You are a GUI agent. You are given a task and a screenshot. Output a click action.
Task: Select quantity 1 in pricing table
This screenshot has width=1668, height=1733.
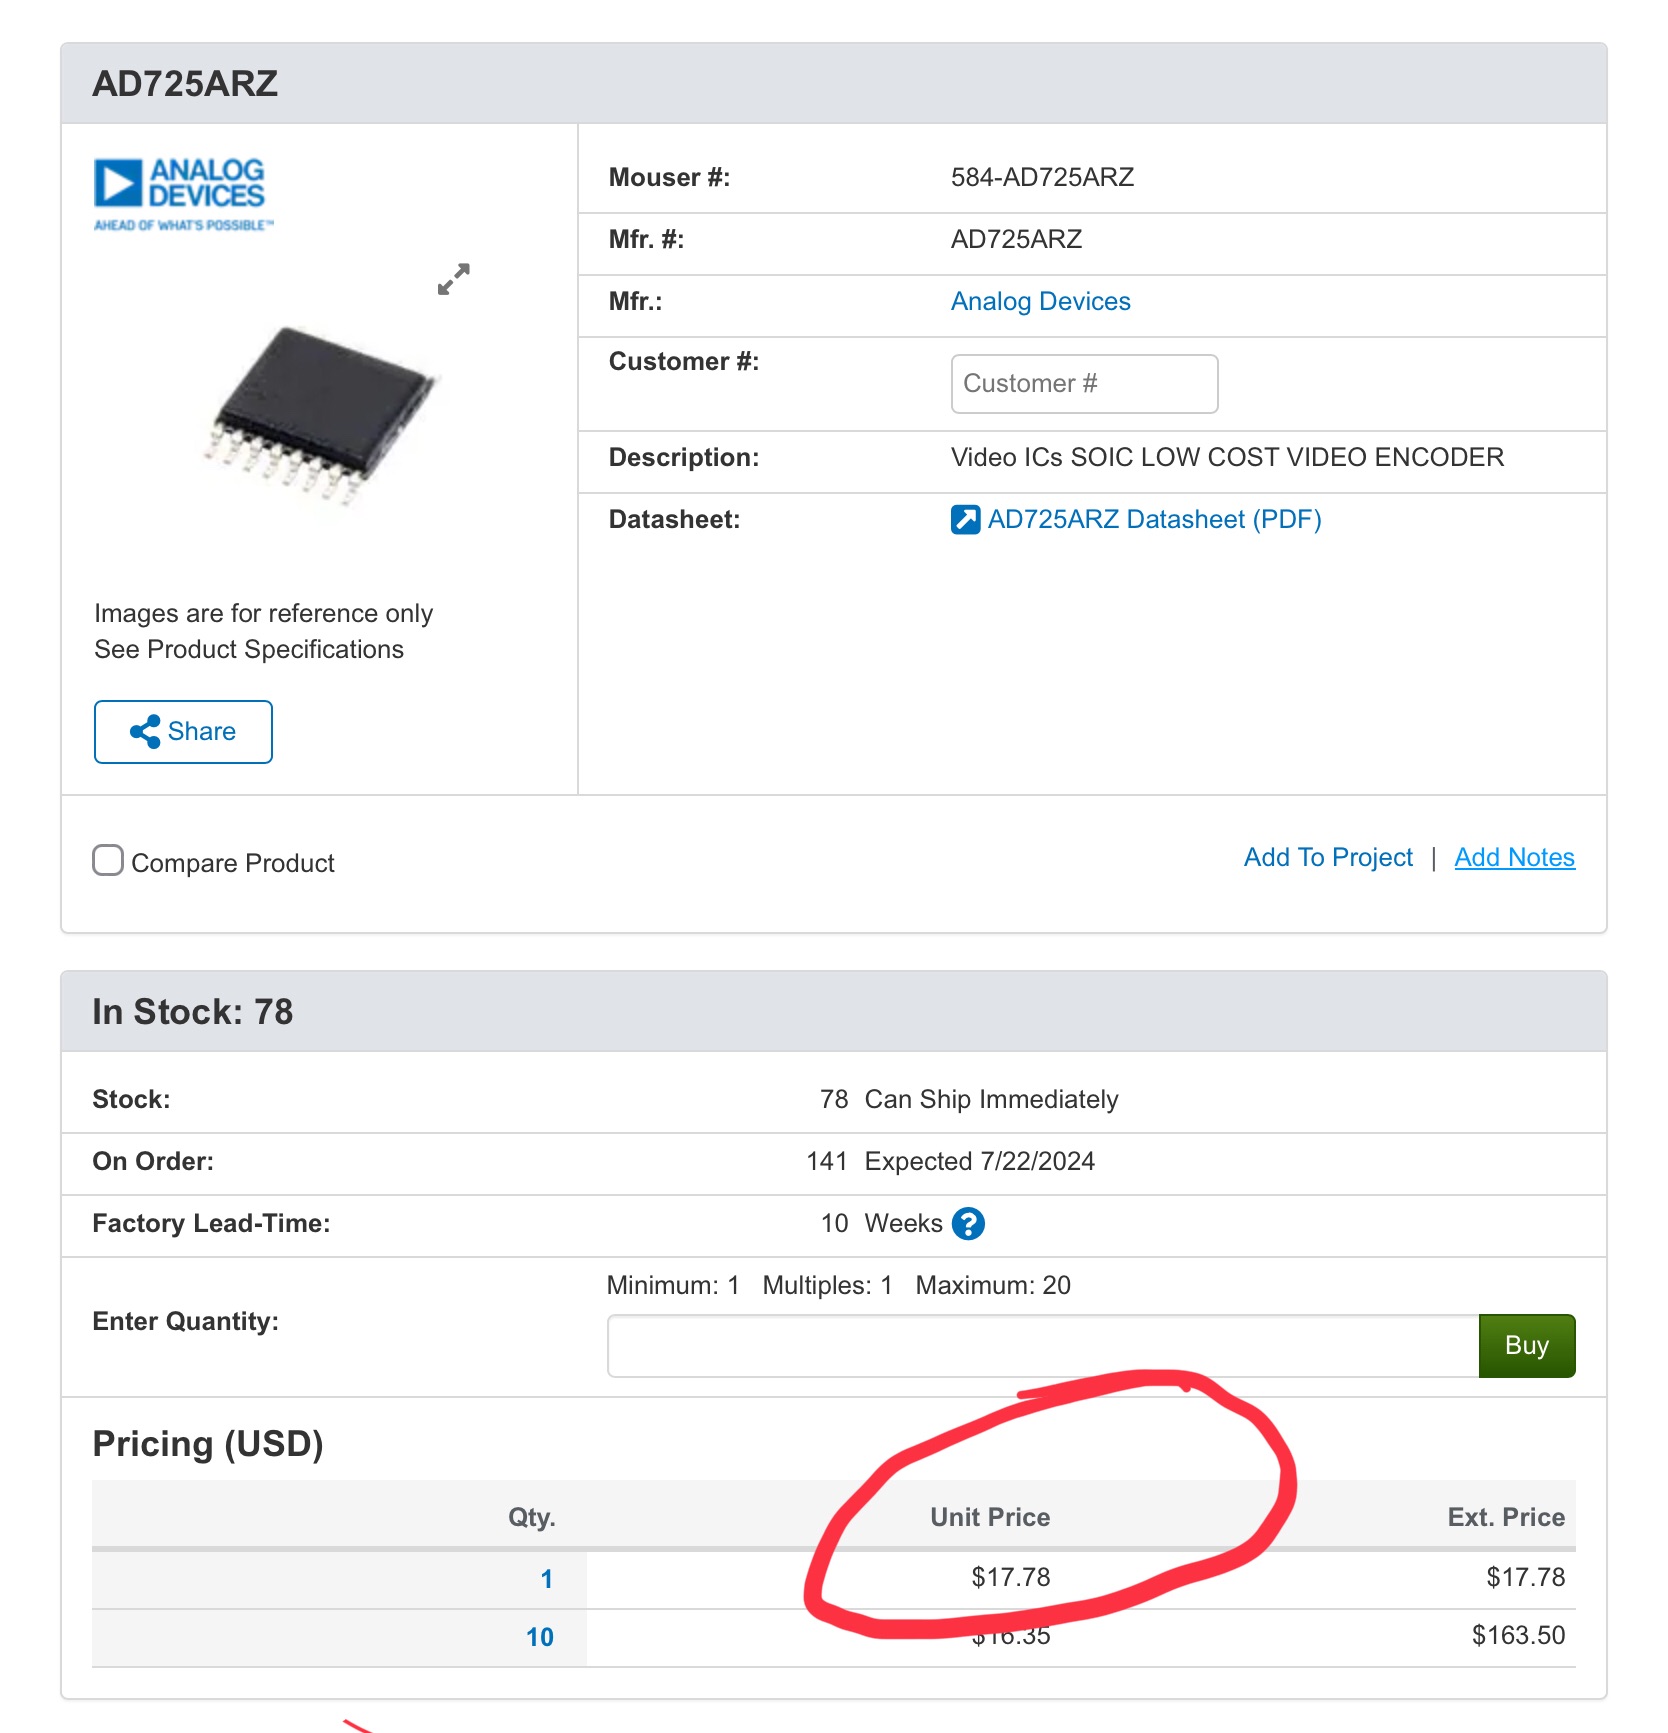tap(547, 1579)
